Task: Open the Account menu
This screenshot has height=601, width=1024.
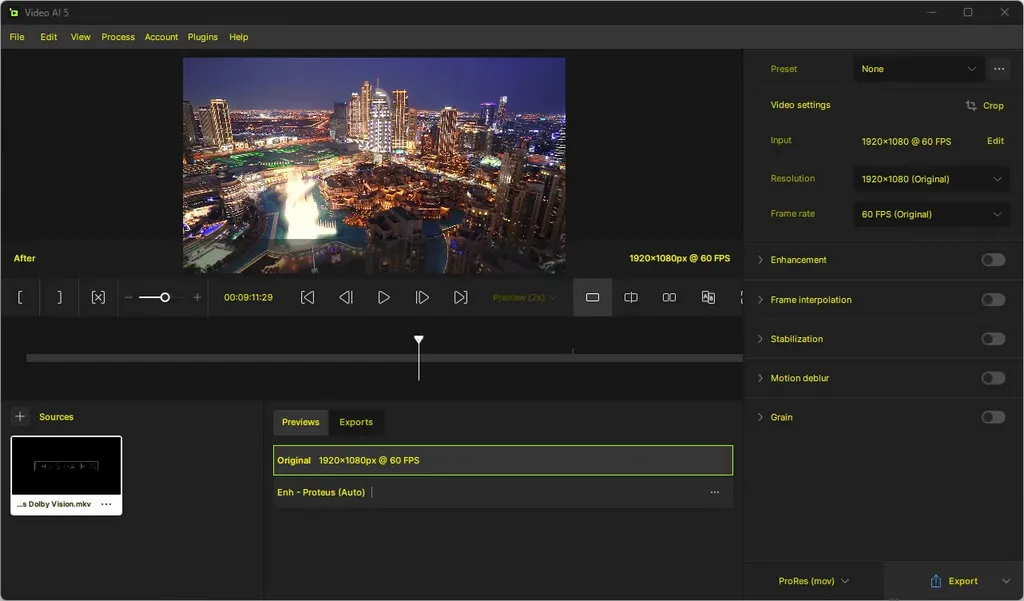Action: coord(161,37)
